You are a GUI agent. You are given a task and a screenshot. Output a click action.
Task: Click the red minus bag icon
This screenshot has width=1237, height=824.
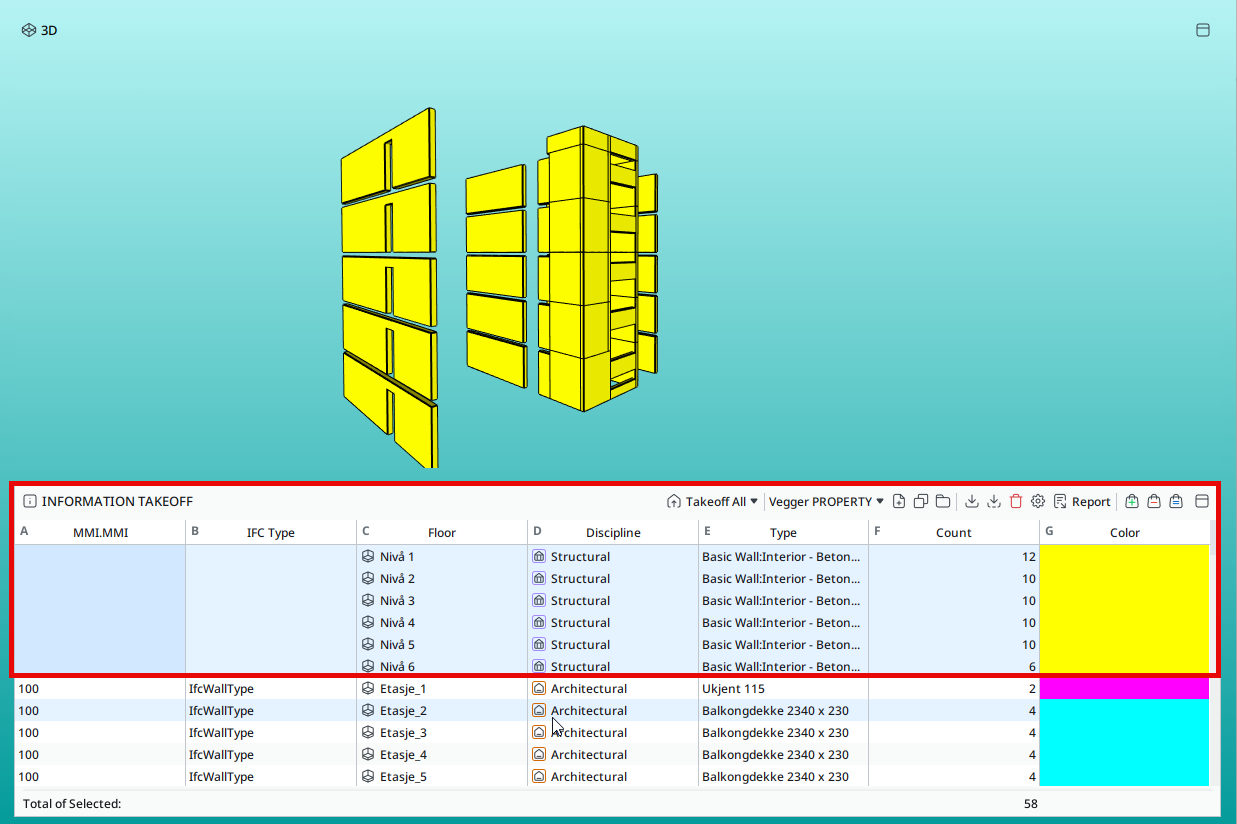[x=1154, y=502]
